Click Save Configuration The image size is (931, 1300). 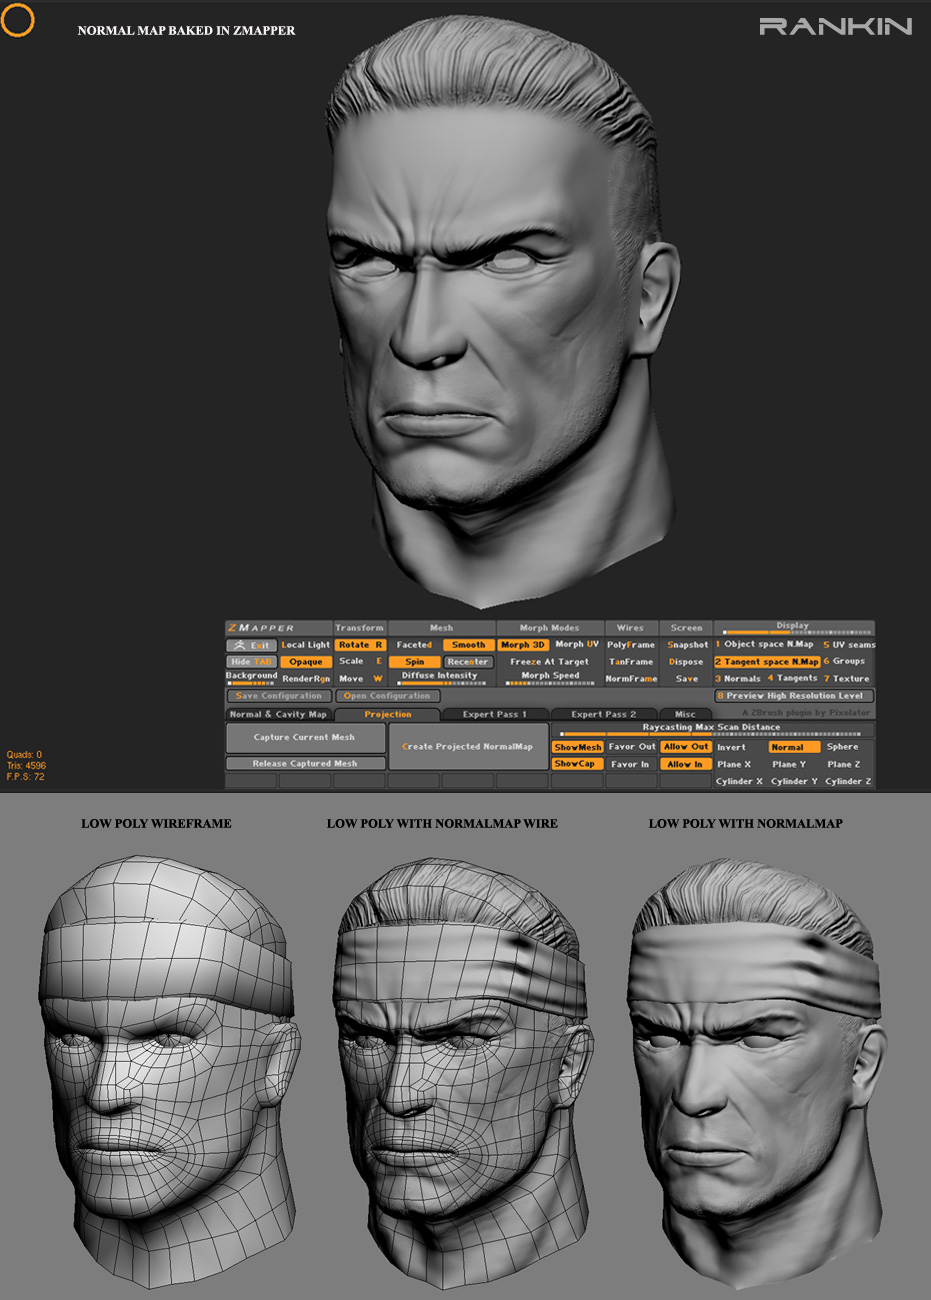[x=279, y=696]
